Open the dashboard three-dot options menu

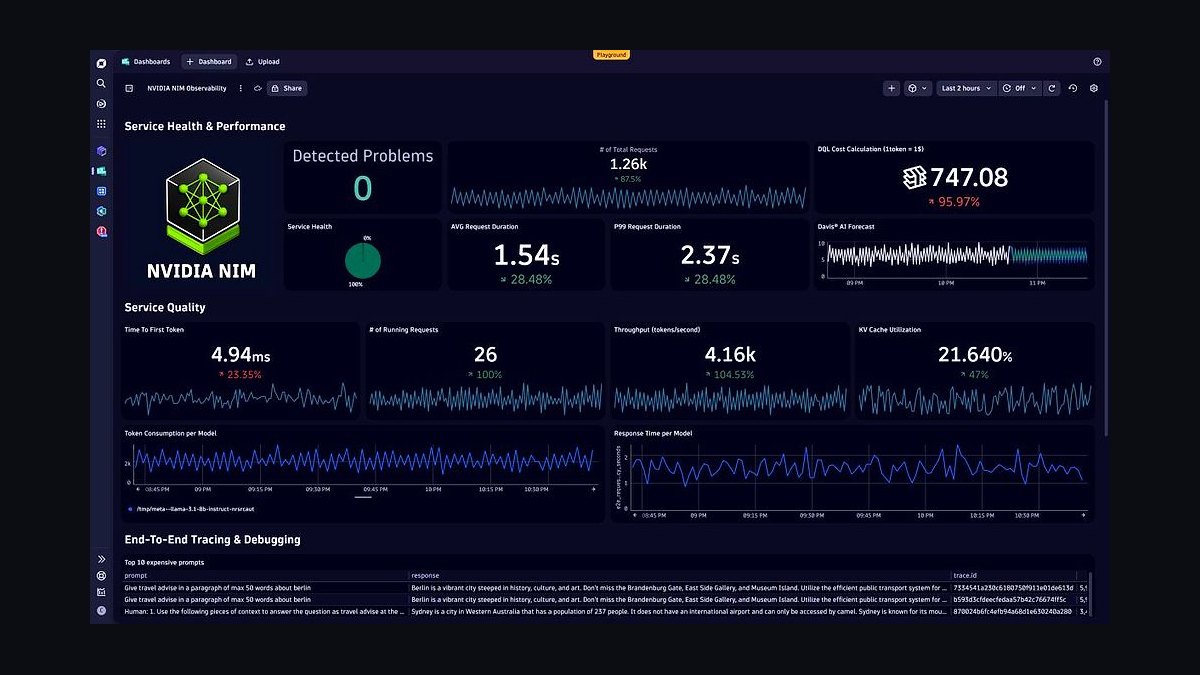(240, 88)
